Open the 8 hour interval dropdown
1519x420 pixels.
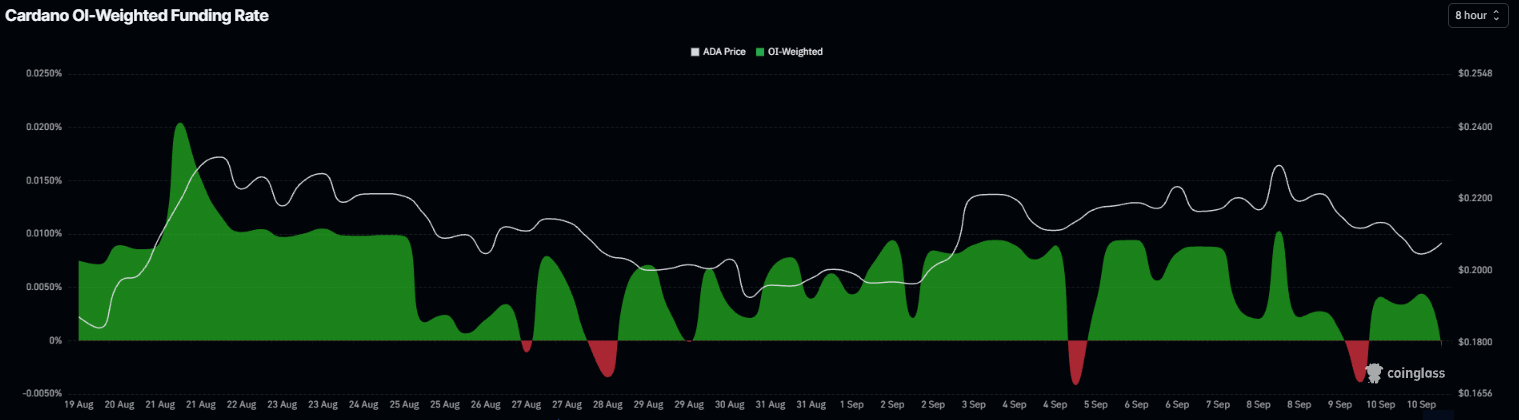1478,15
